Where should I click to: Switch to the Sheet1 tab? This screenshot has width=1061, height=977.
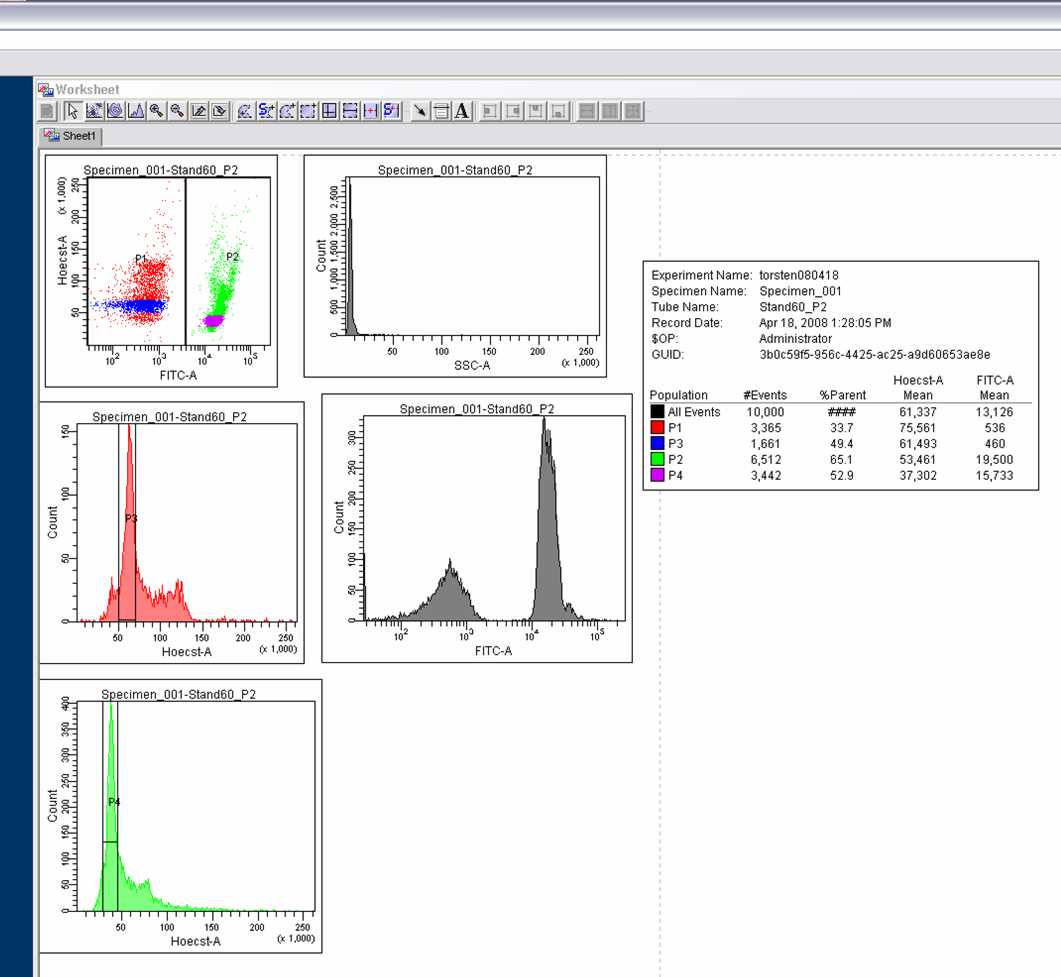click(x=71, y=136)
